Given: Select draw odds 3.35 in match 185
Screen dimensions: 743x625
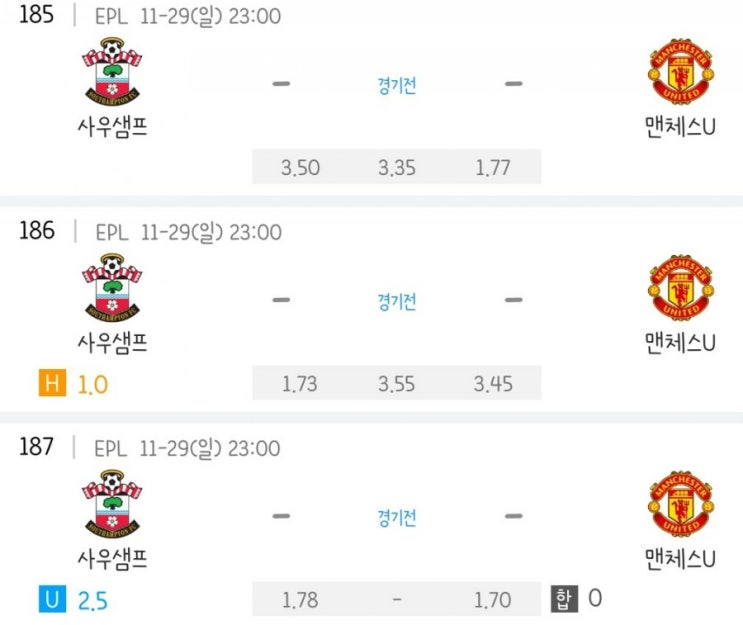Looking at the screenshot, I should point(397,168).
